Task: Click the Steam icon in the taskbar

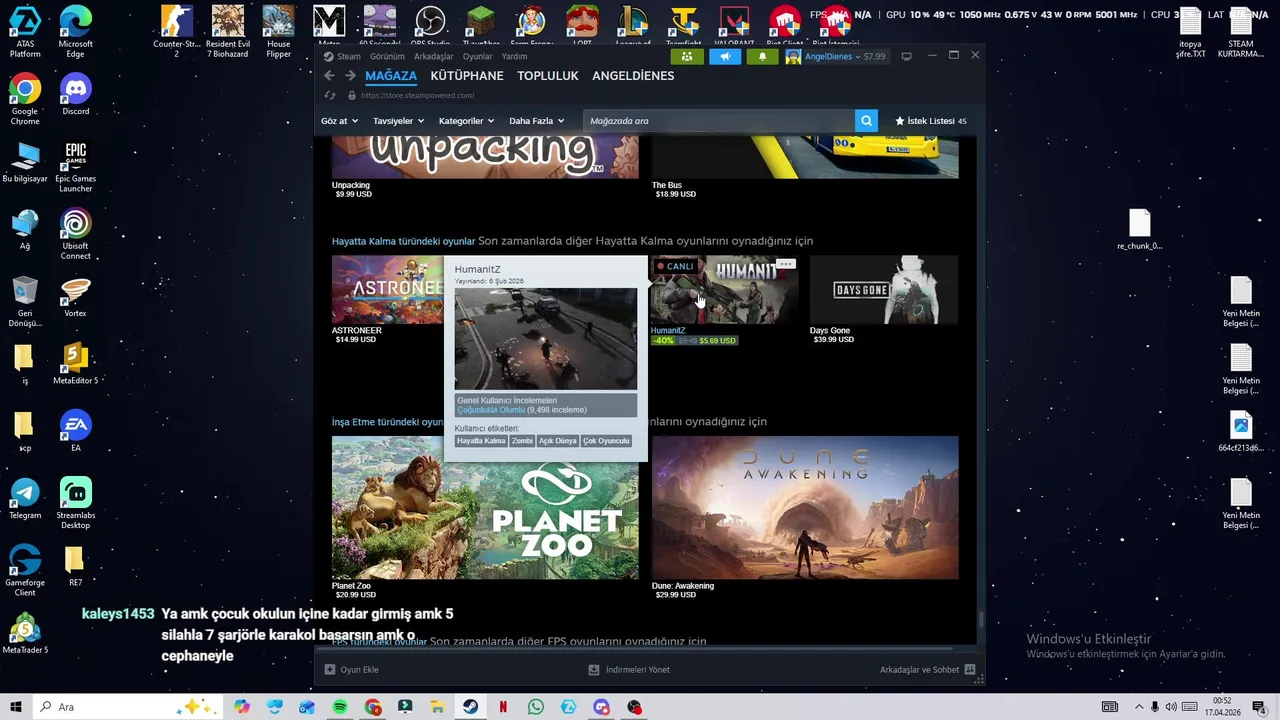Action: [470, 707]
